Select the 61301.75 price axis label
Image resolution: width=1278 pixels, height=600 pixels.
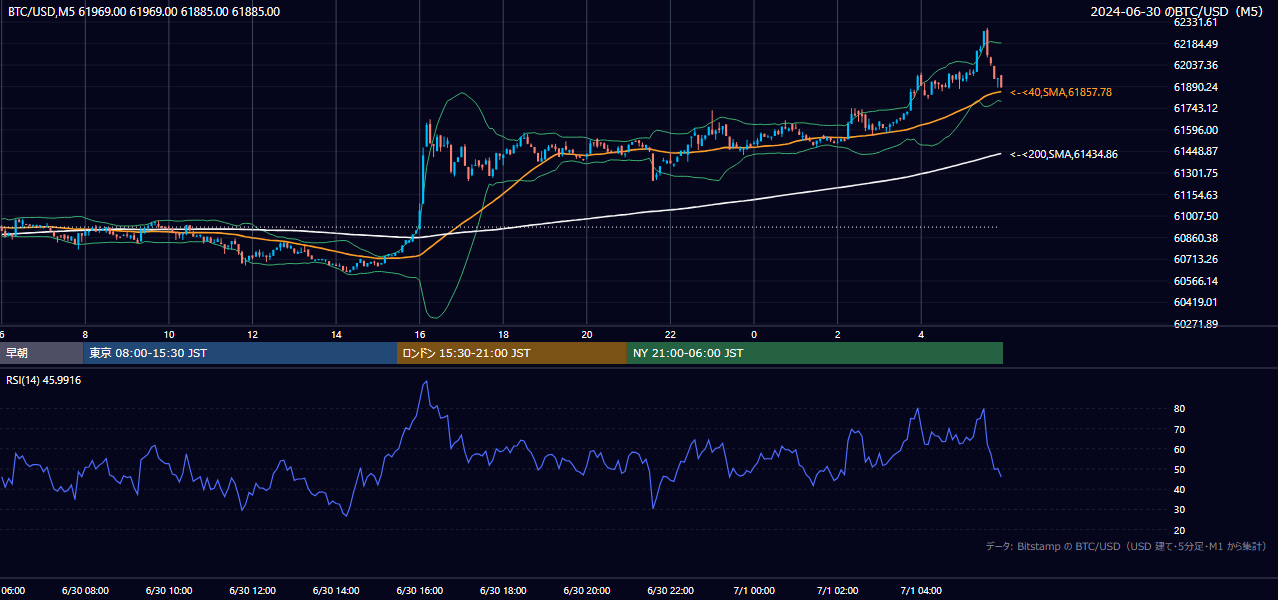click(1195, 173)
